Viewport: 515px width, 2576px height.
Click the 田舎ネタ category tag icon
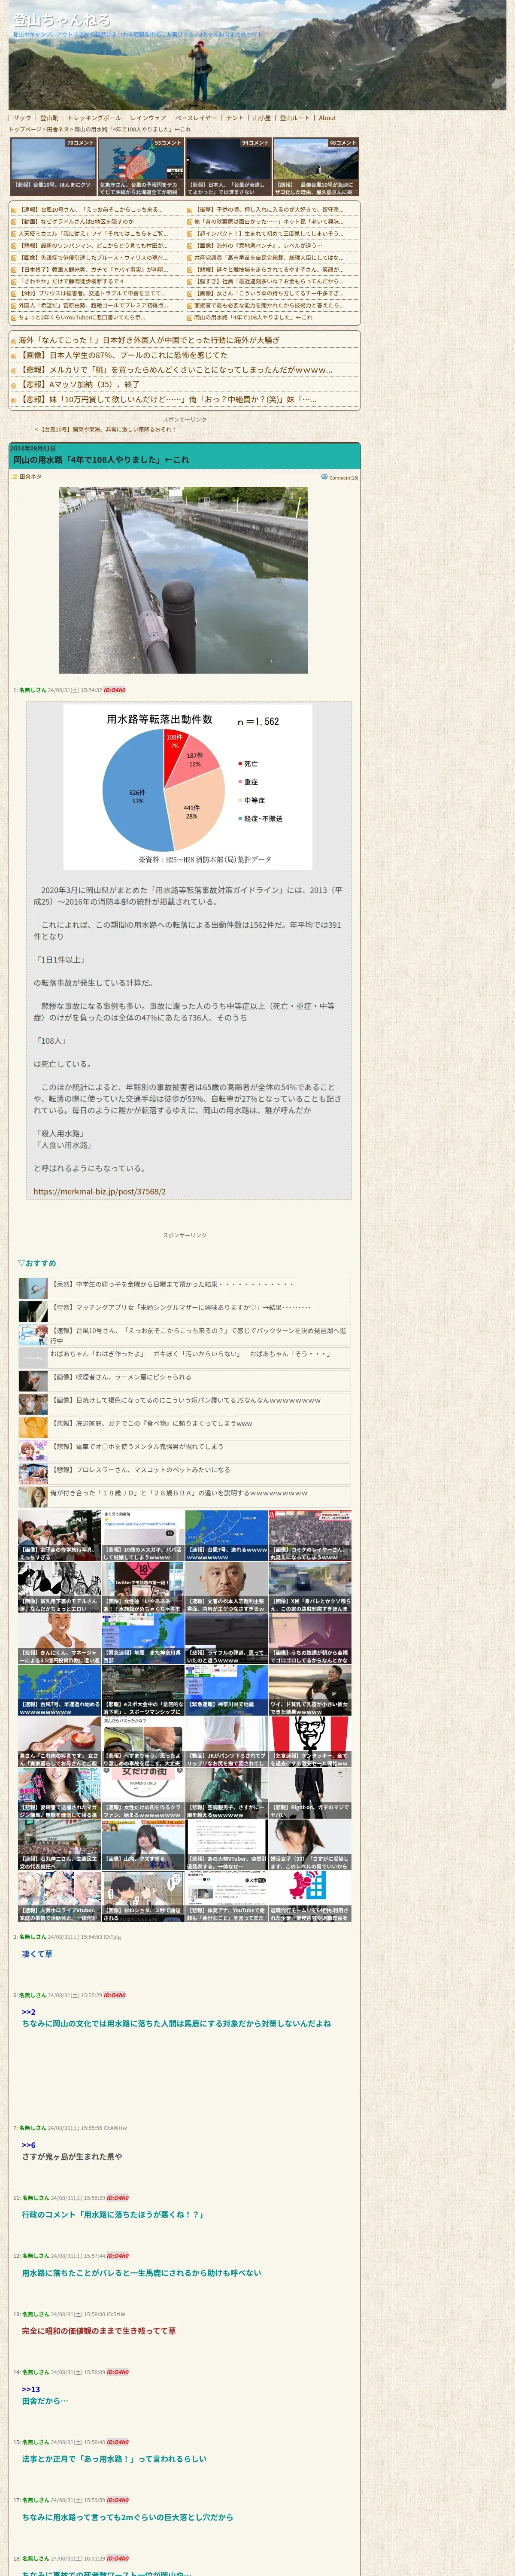point(14,477)
